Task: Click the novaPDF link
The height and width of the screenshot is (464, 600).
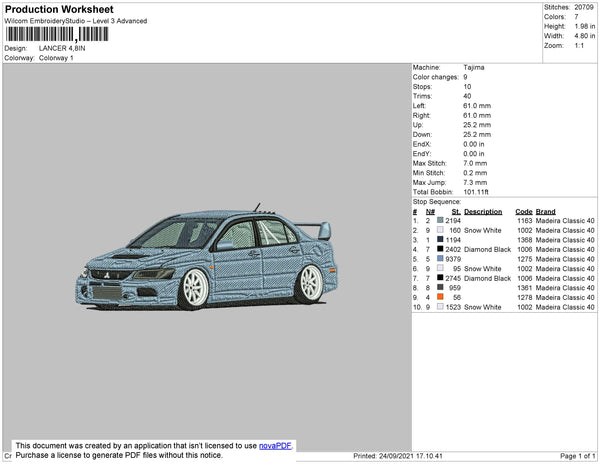Action: (276, 446)
